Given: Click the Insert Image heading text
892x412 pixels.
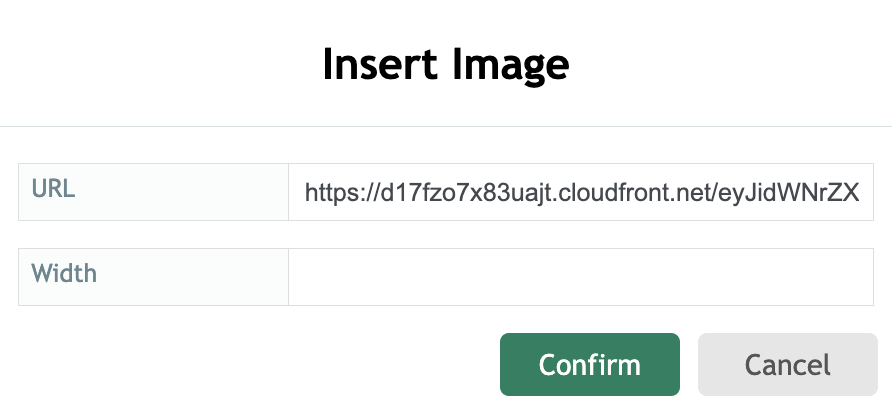Looking at the screenshot, I should click(445, 64).
